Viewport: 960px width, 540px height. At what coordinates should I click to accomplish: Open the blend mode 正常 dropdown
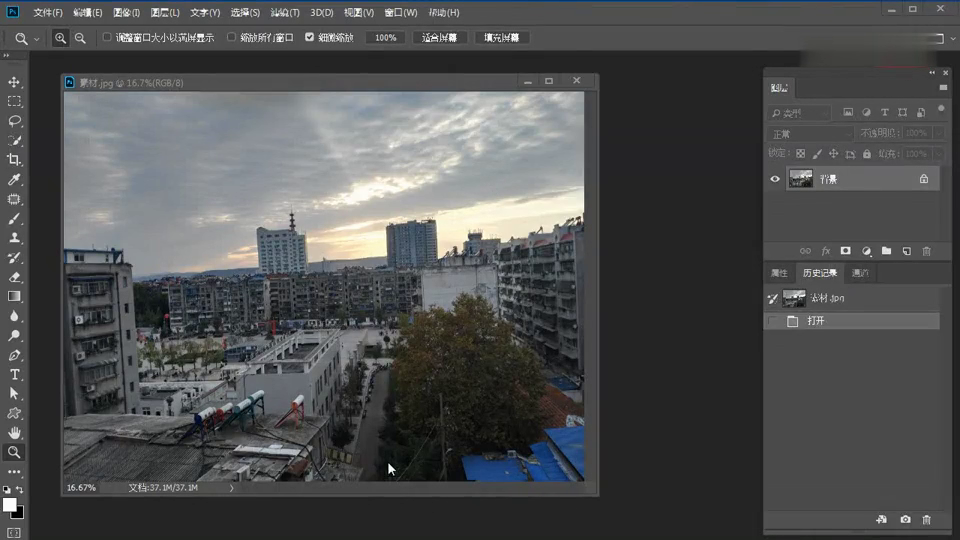point(809,133)
